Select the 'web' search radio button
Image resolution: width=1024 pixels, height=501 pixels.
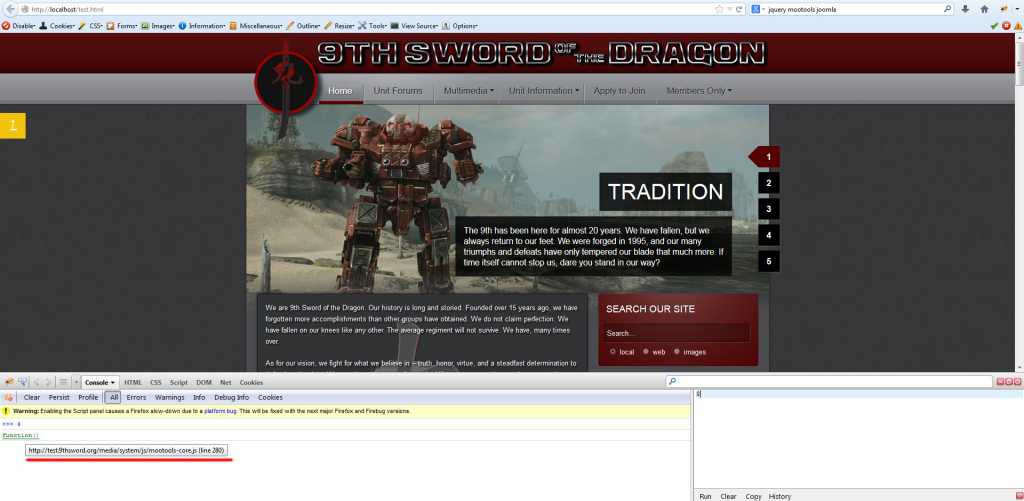pos(646,352)
